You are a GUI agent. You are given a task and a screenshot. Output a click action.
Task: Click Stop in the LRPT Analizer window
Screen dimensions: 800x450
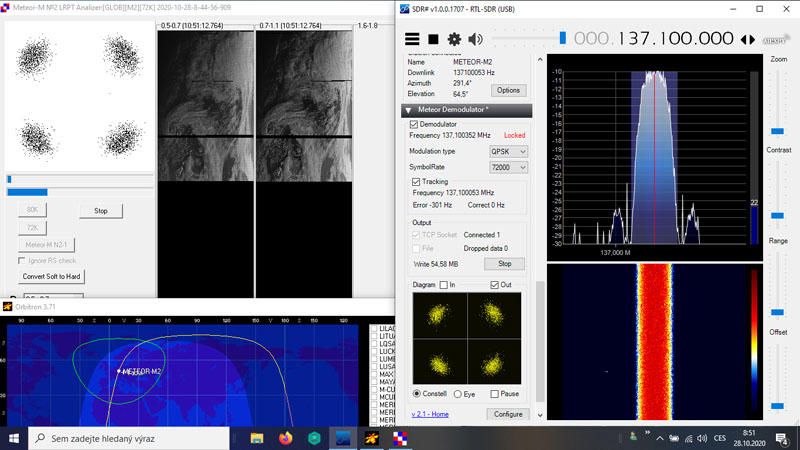point(101,211)
